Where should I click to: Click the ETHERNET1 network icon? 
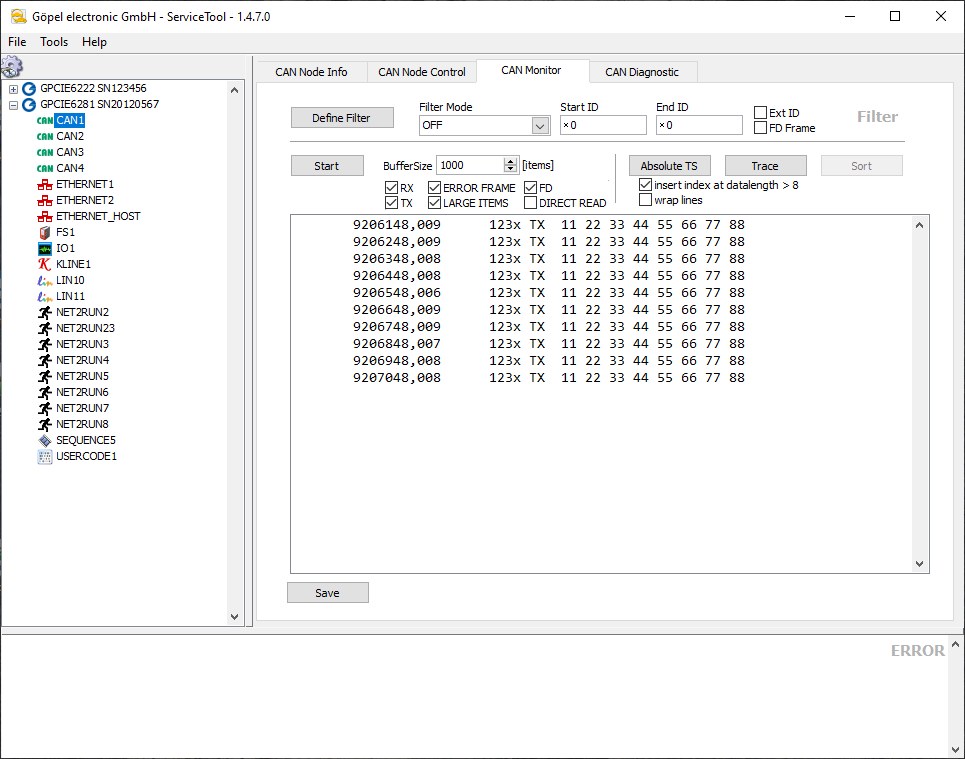(x=45, y=185)
